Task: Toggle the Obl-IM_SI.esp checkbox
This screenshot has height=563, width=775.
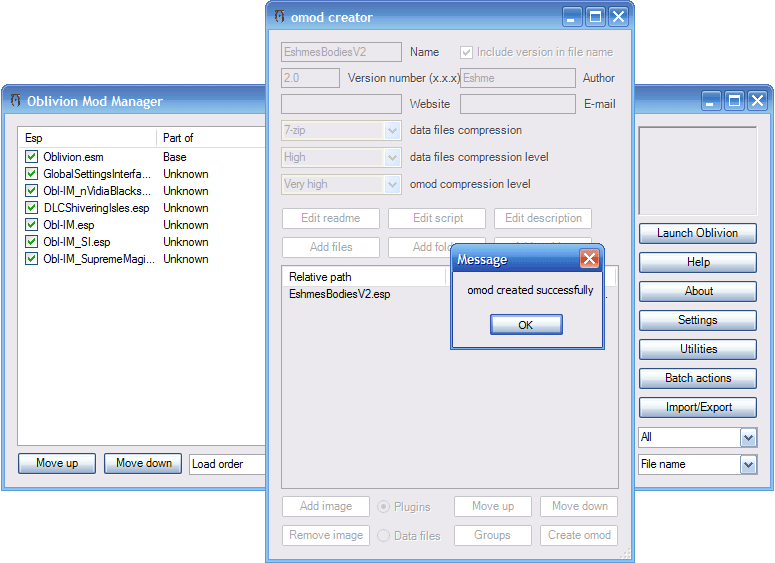Action: 32,242
